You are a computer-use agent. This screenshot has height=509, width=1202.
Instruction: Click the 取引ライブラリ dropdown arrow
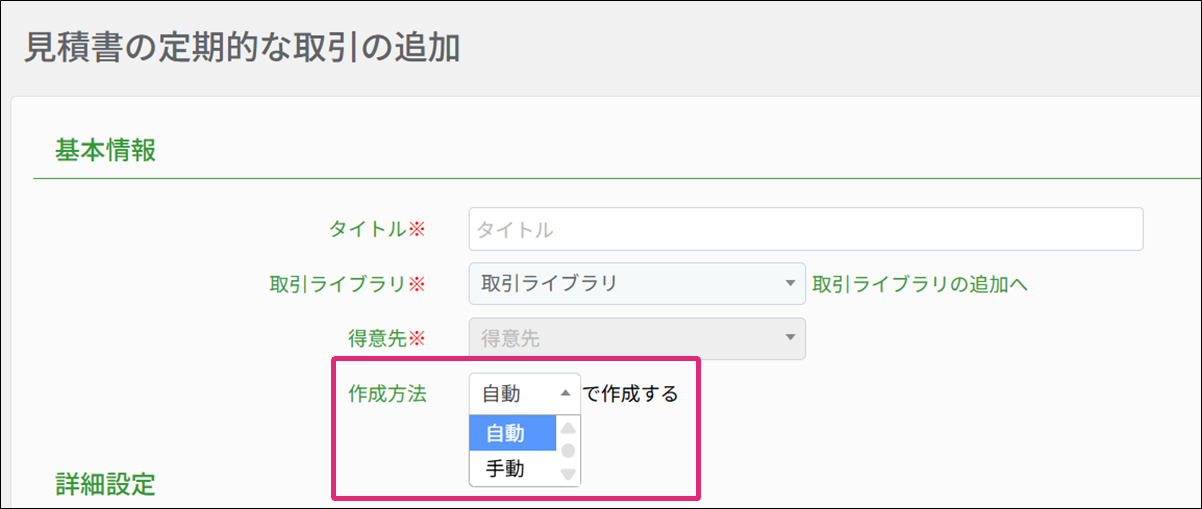click(789, 283)
